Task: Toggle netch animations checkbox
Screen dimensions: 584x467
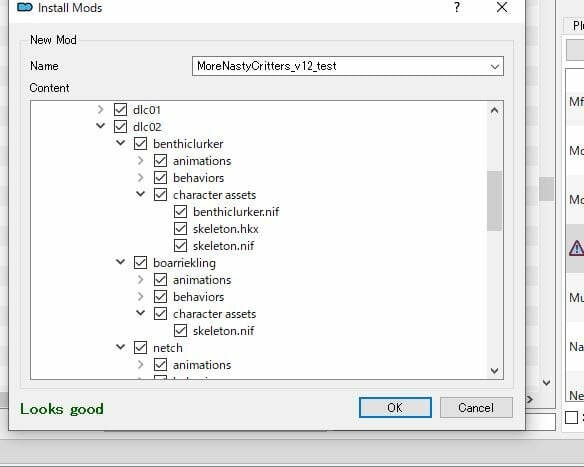Action: pyautogui.click(x=161, y=365)
